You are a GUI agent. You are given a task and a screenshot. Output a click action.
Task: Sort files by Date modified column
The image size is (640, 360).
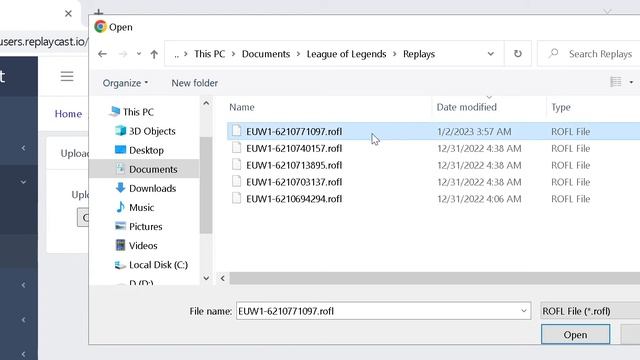[467, 107]
